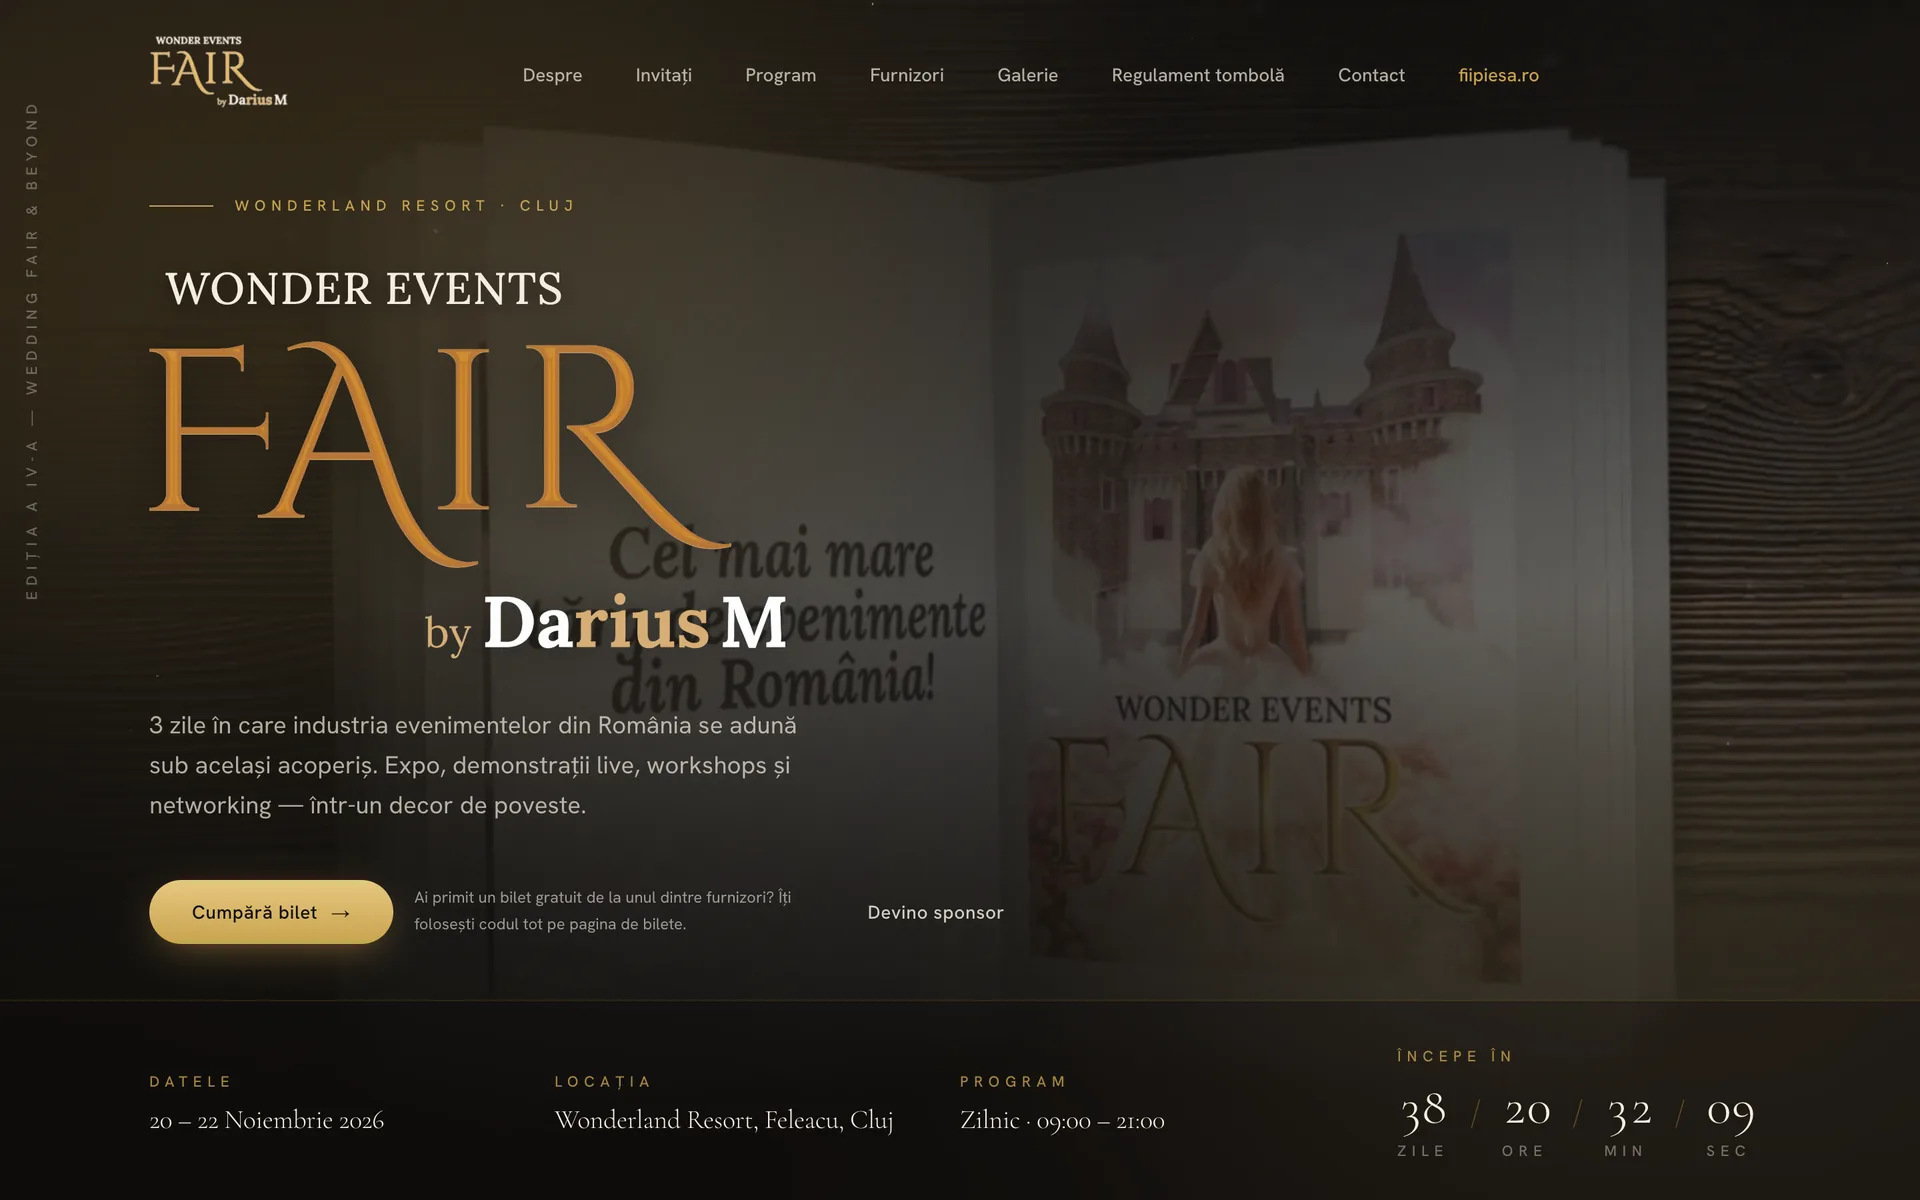This screenshot has width=1920, height=1200.
Task: Click the vertical 'EDIȚIA A IV-A' side text
Action: click(x=32, y=350)
